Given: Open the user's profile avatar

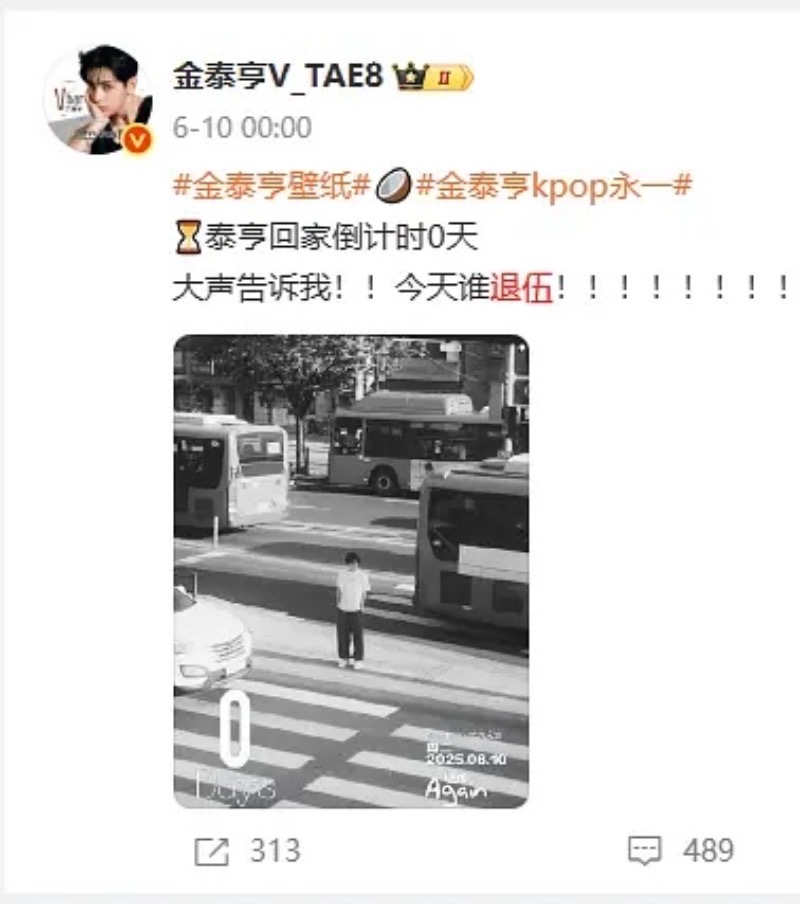Looking at the screenshot, I should coord(98,99).
